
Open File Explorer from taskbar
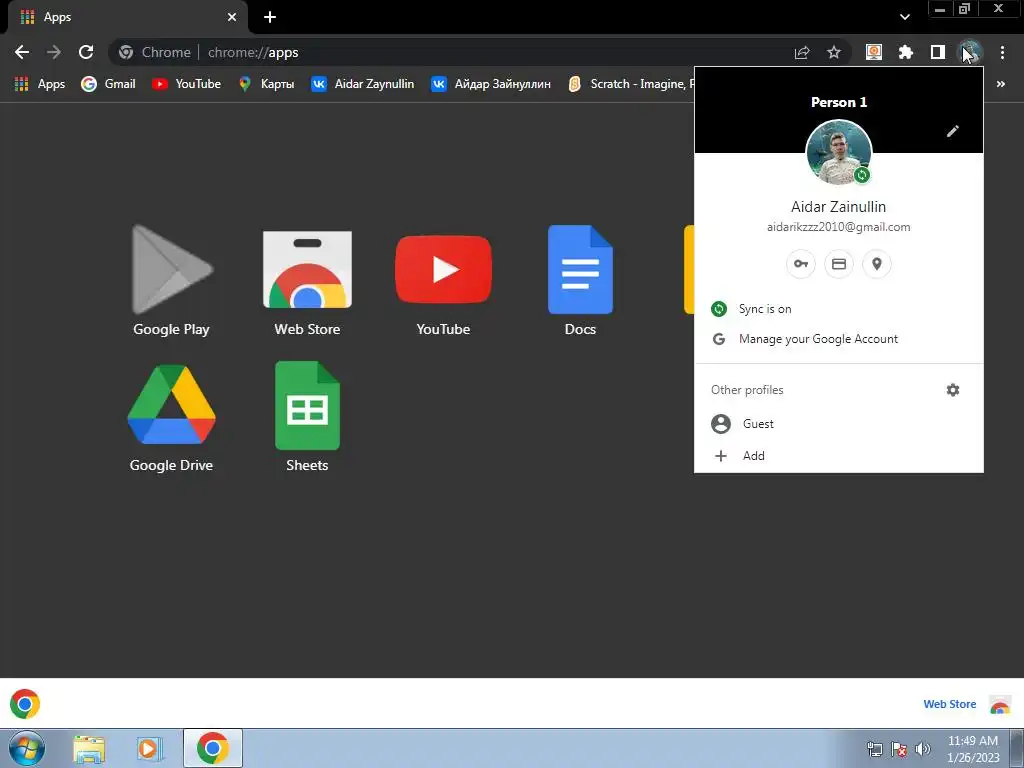pyautogui.click(x=89, y=748)
